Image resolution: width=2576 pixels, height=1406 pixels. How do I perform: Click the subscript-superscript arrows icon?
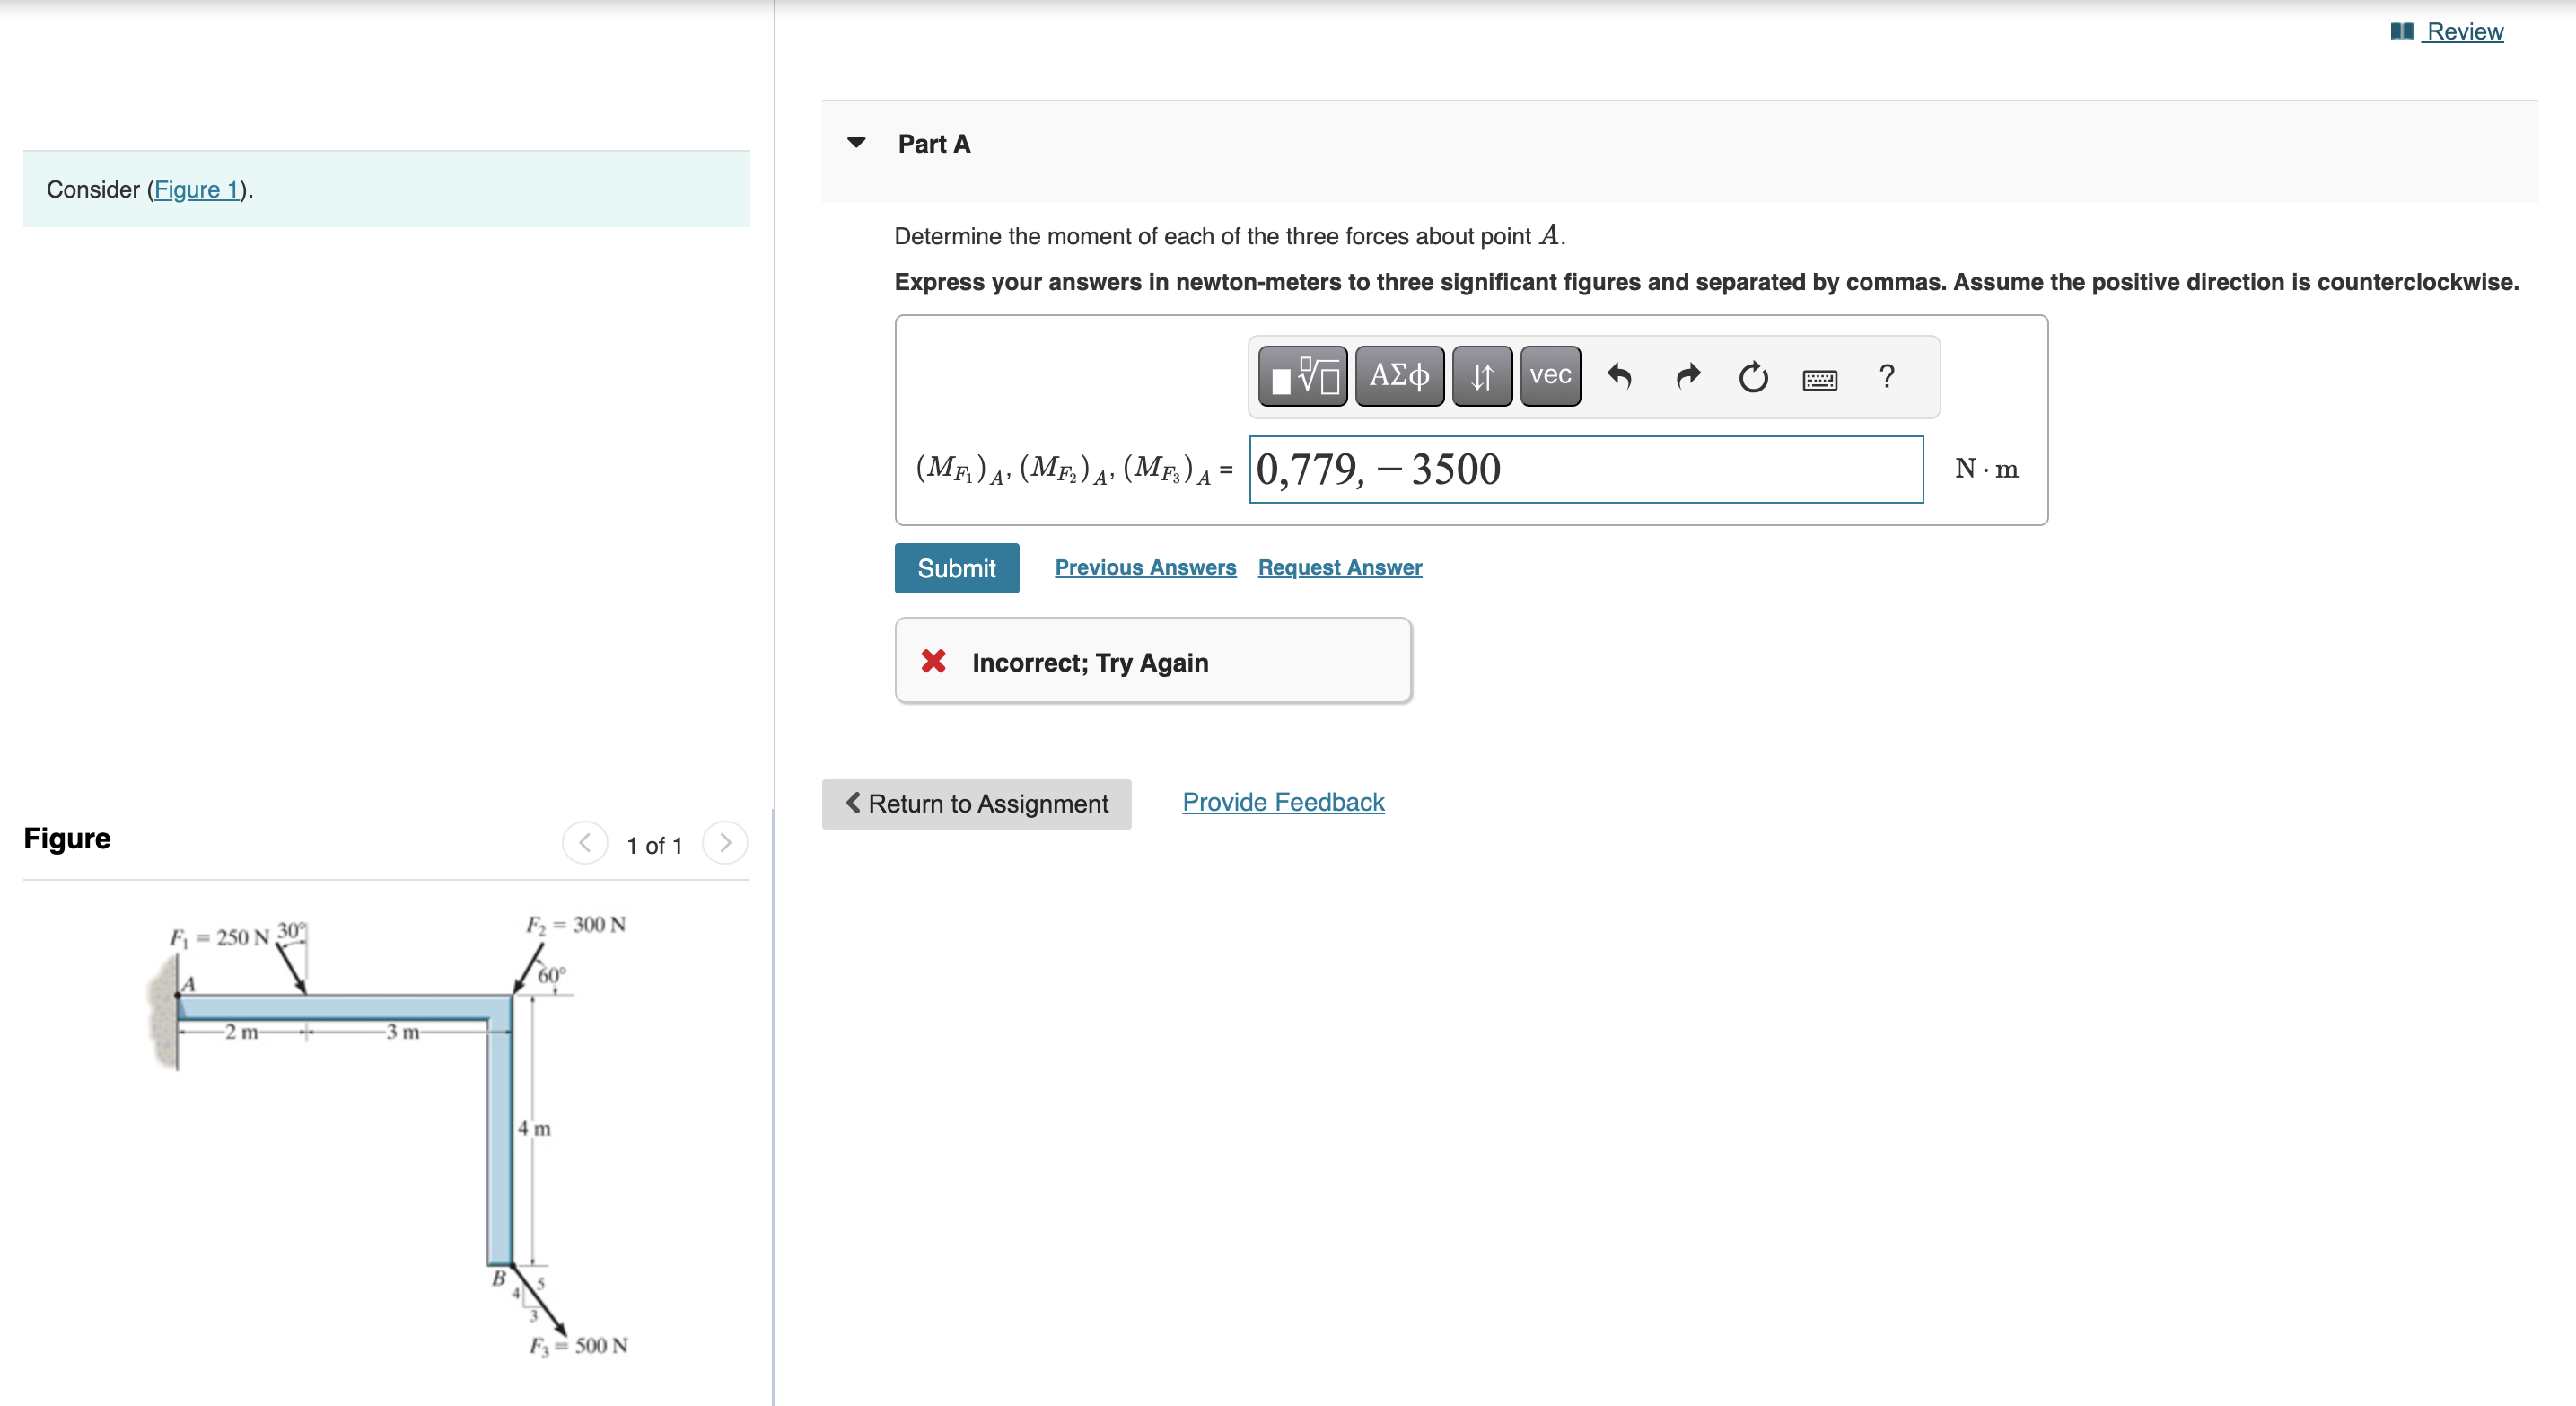(x=1480, y=377)
